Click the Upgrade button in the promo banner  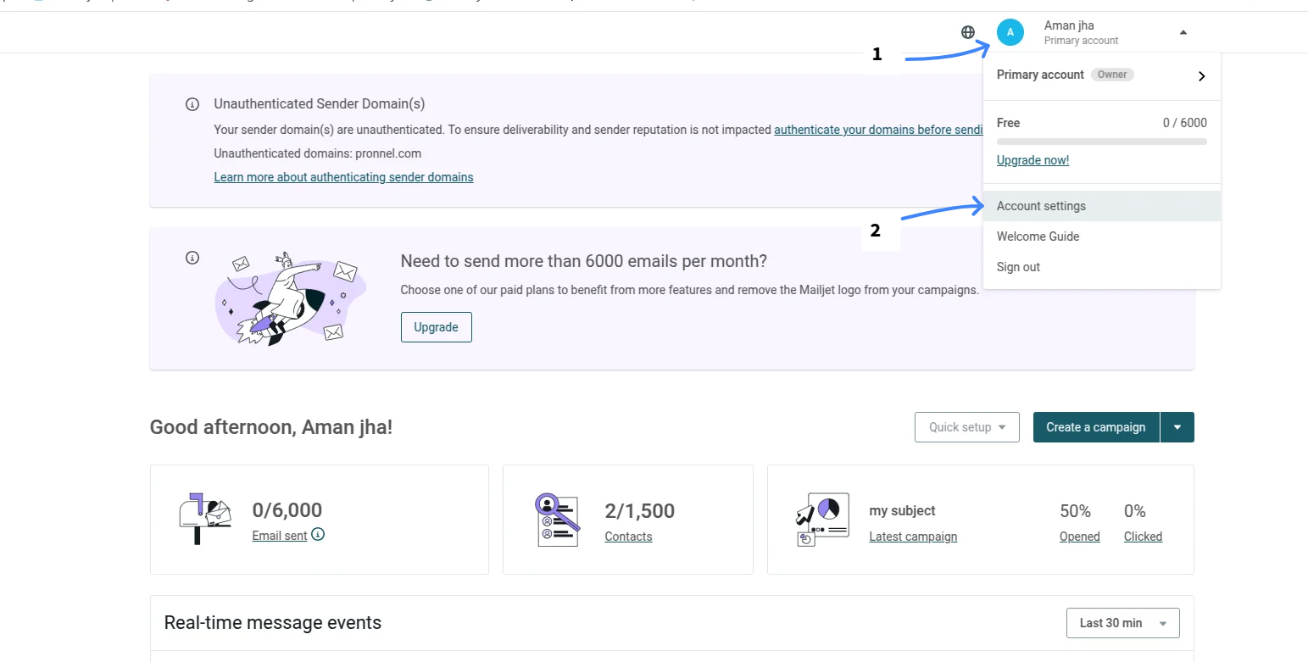click(x=436, y=327)
